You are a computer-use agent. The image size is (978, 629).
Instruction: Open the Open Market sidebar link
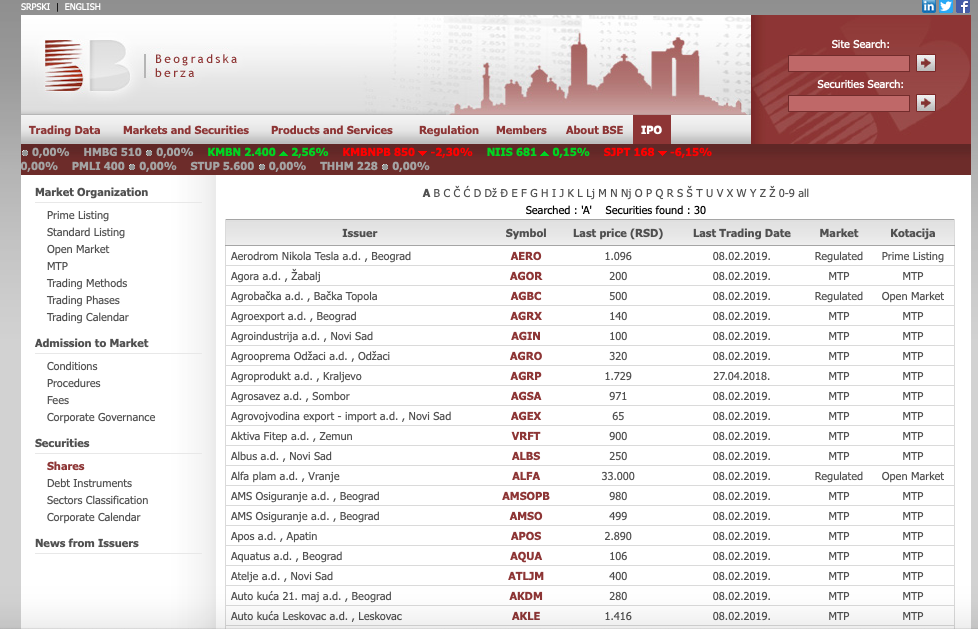(x=78, y=249)
